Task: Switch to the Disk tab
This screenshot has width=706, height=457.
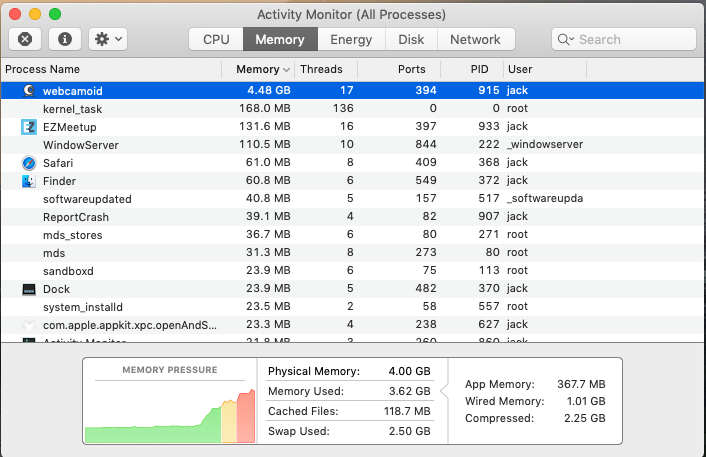Action: click(x=411, y=39)
